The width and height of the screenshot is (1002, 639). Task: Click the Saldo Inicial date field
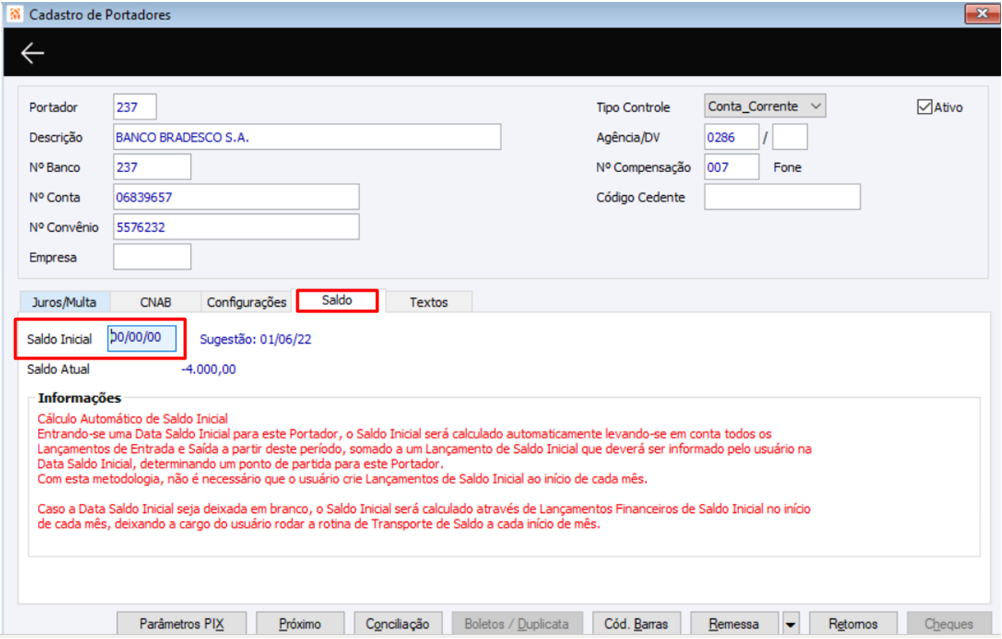click(x=142, y=338)
